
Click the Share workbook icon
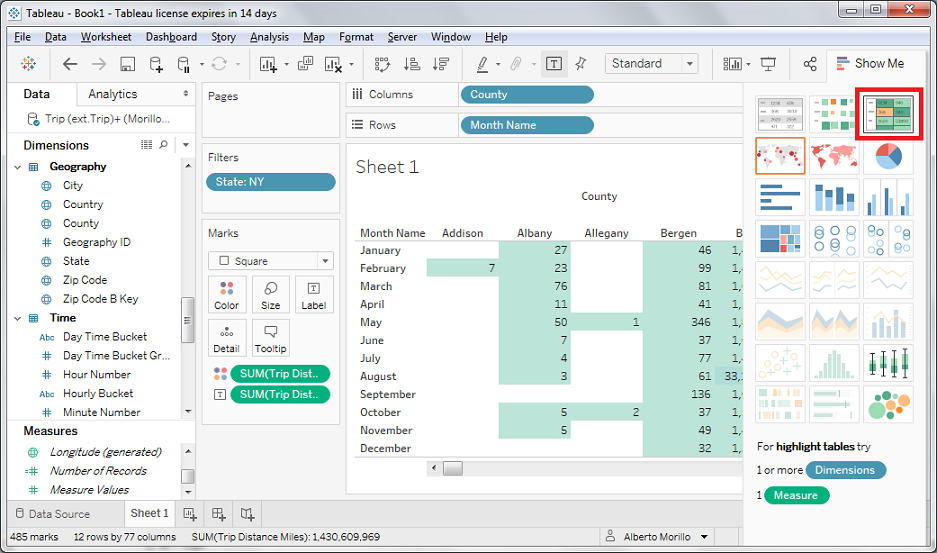[x=810, y=64]
